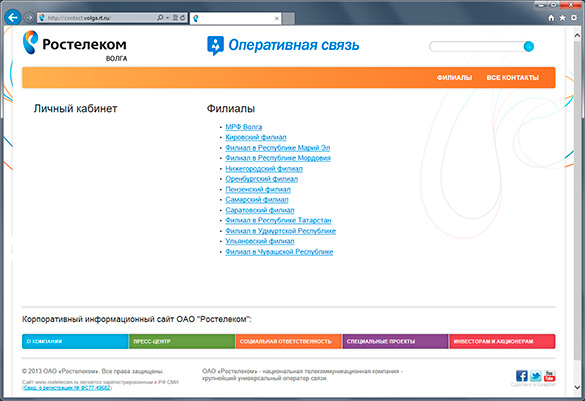Screen dimensions: 585x401
Task: Open Филиал в Республике Мордовия link
Action: point(278,158)
